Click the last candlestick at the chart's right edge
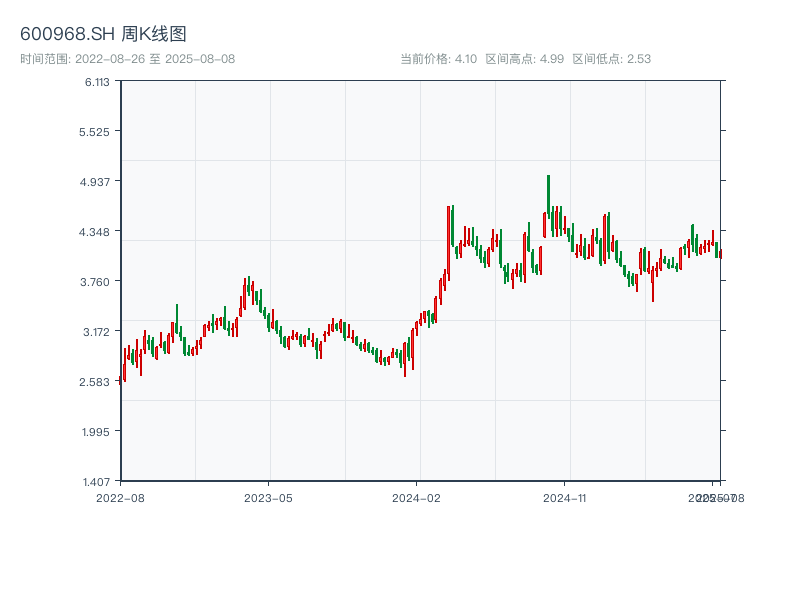The height and width of the screenshot is (600, 800). click(x=720, y=253)
